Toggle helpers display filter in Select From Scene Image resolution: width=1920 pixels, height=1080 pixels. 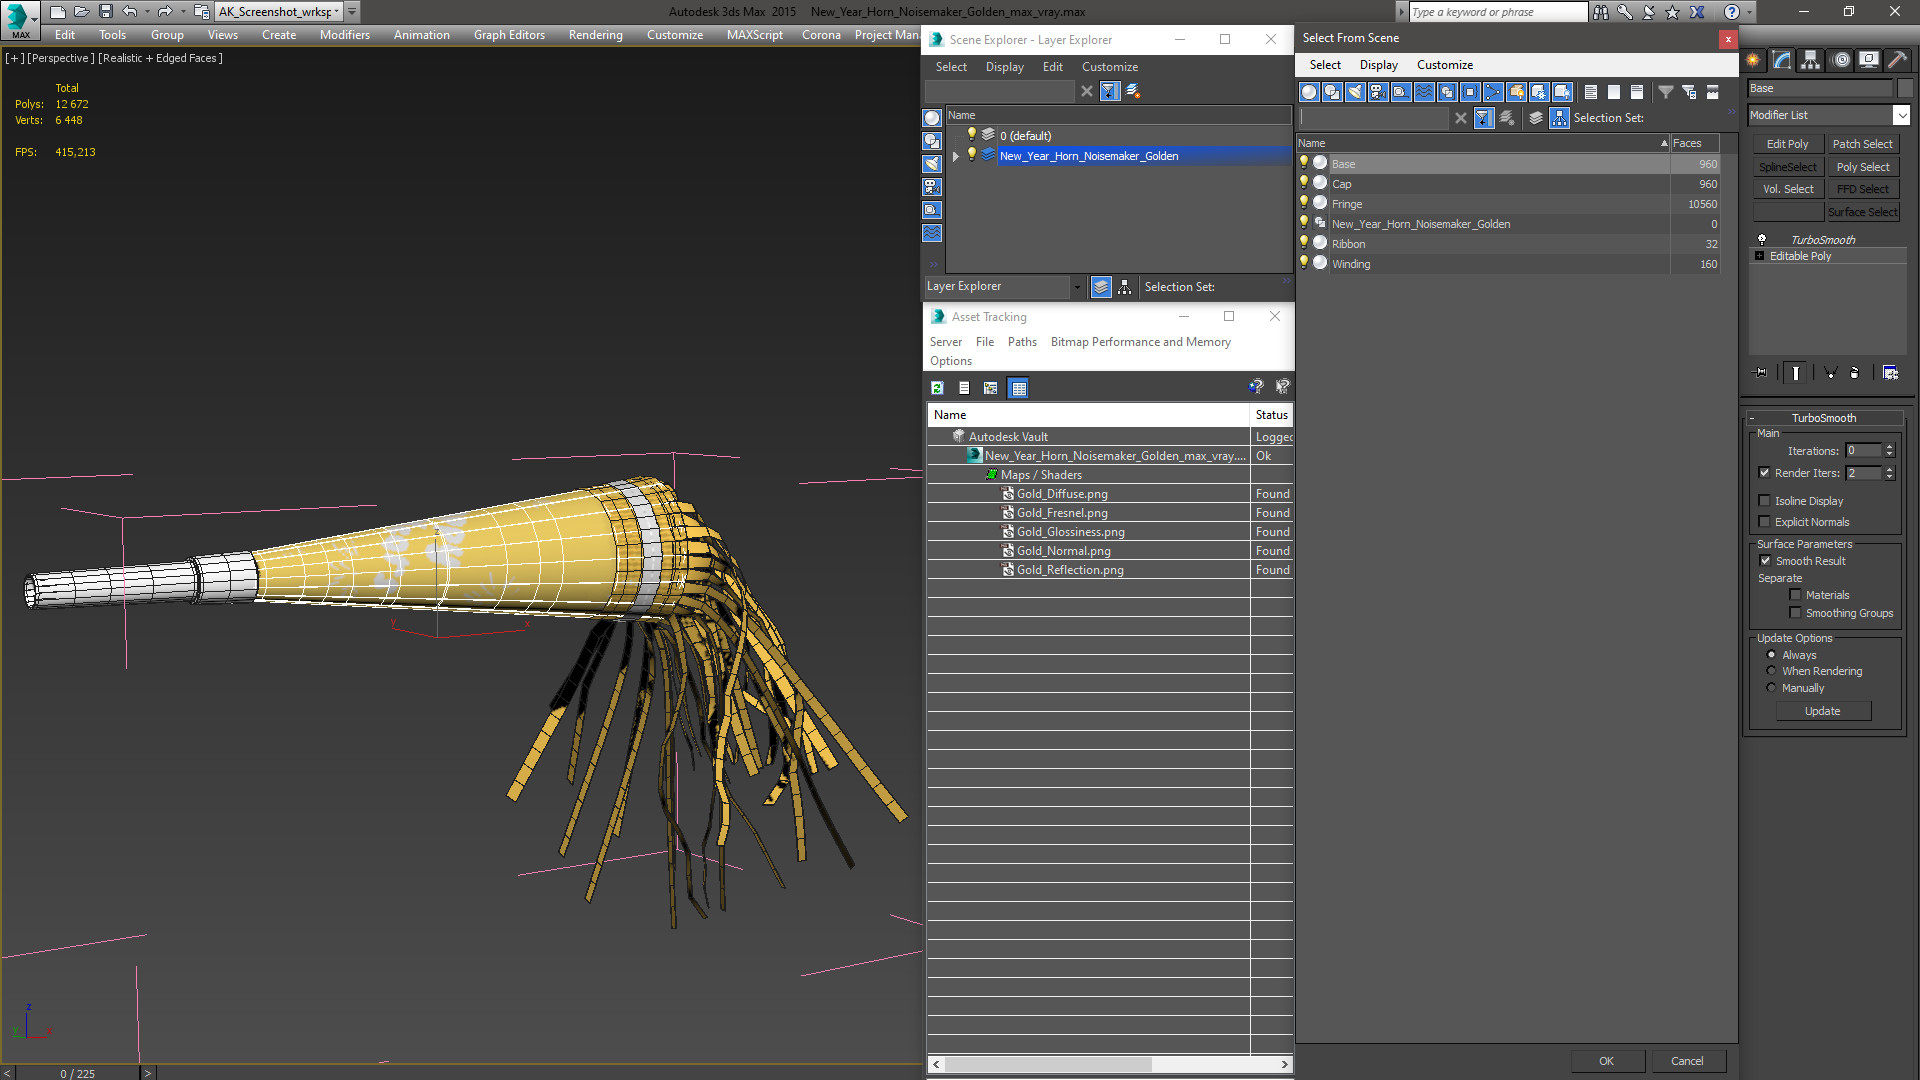point(1401,92)
